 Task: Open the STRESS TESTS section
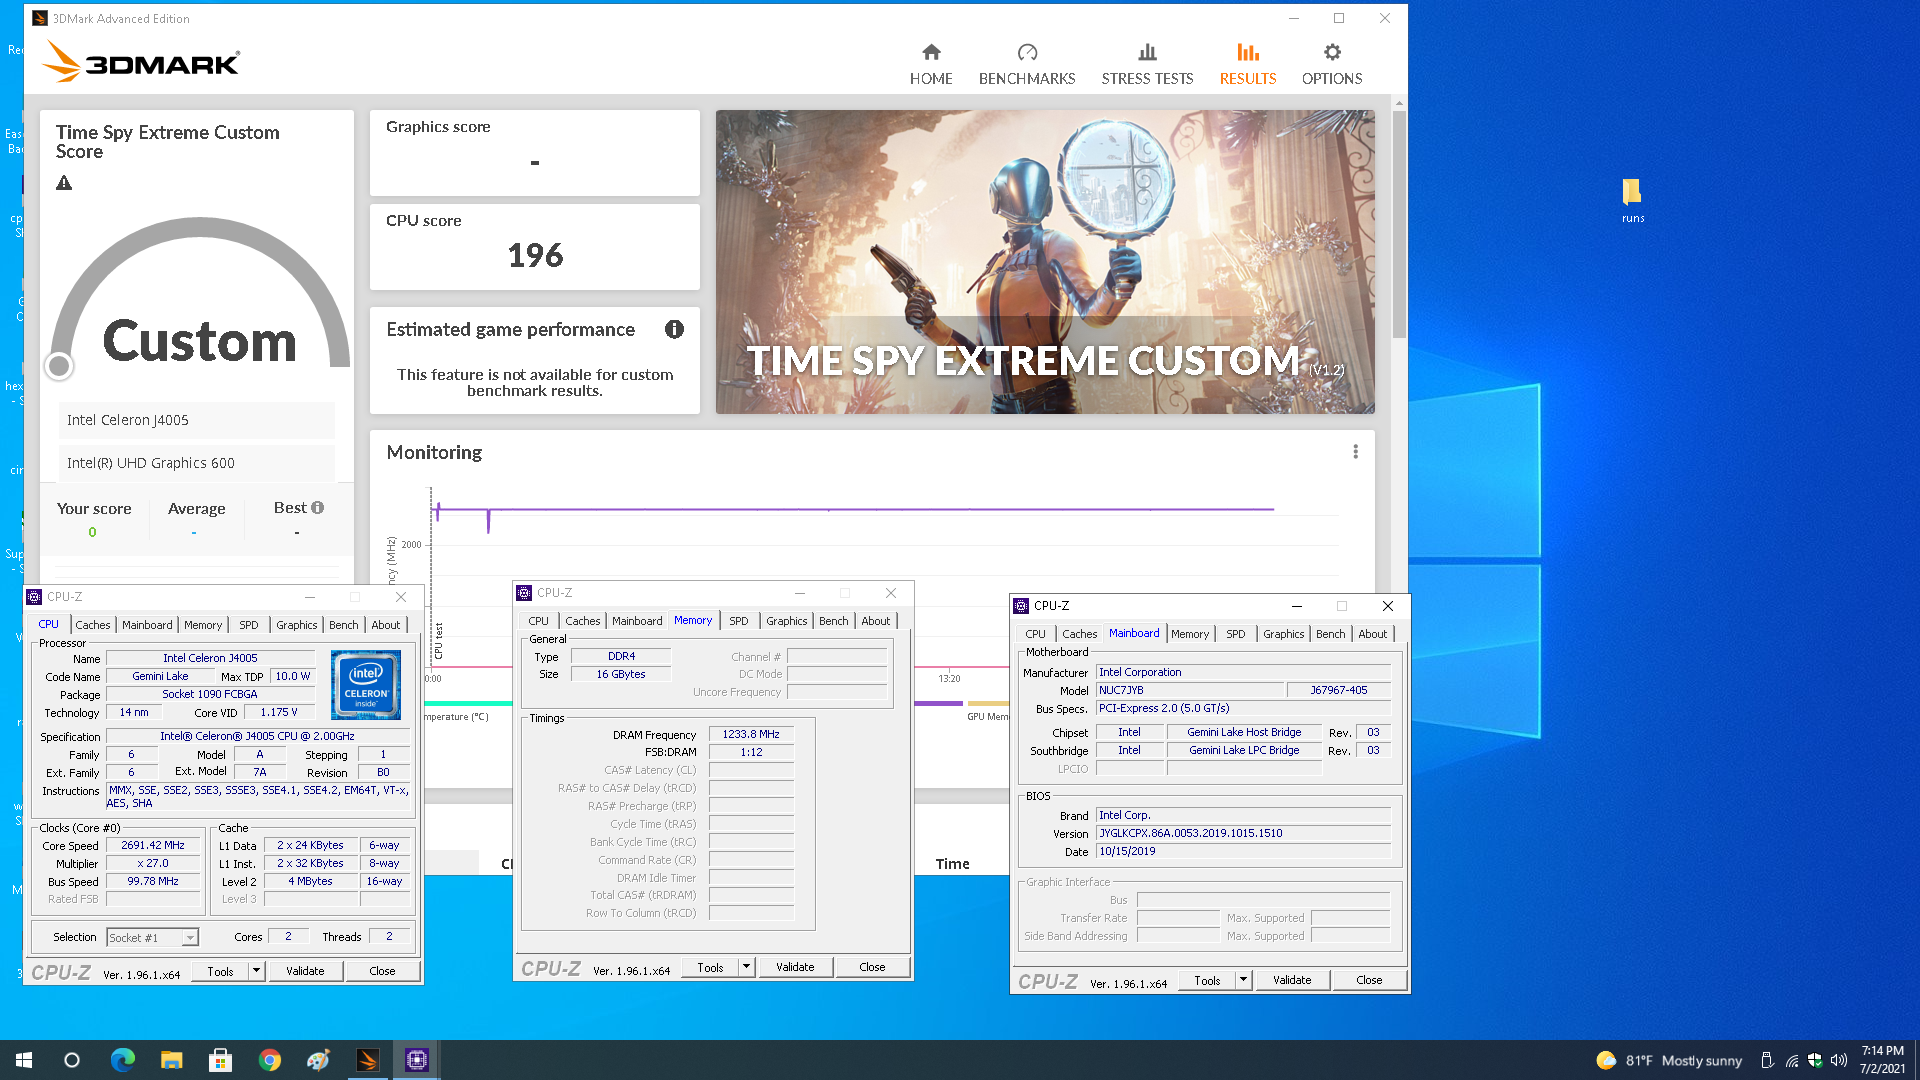(1147, 64)
